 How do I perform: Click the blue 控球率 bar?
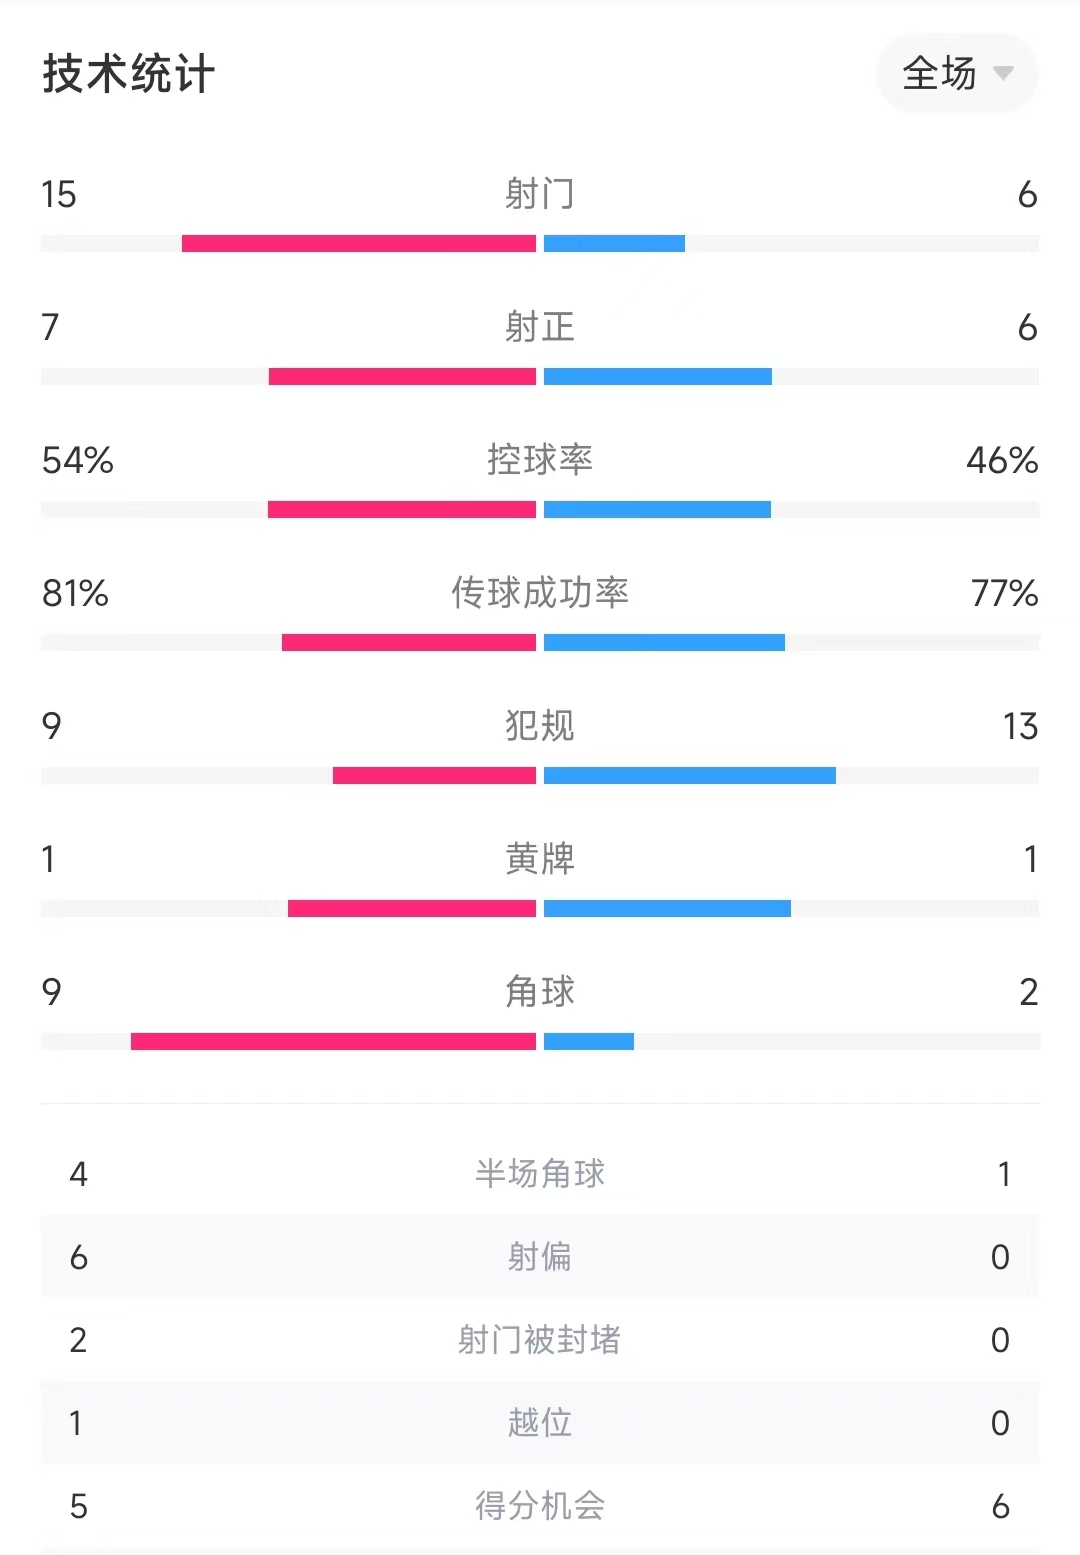coord(657,509)
